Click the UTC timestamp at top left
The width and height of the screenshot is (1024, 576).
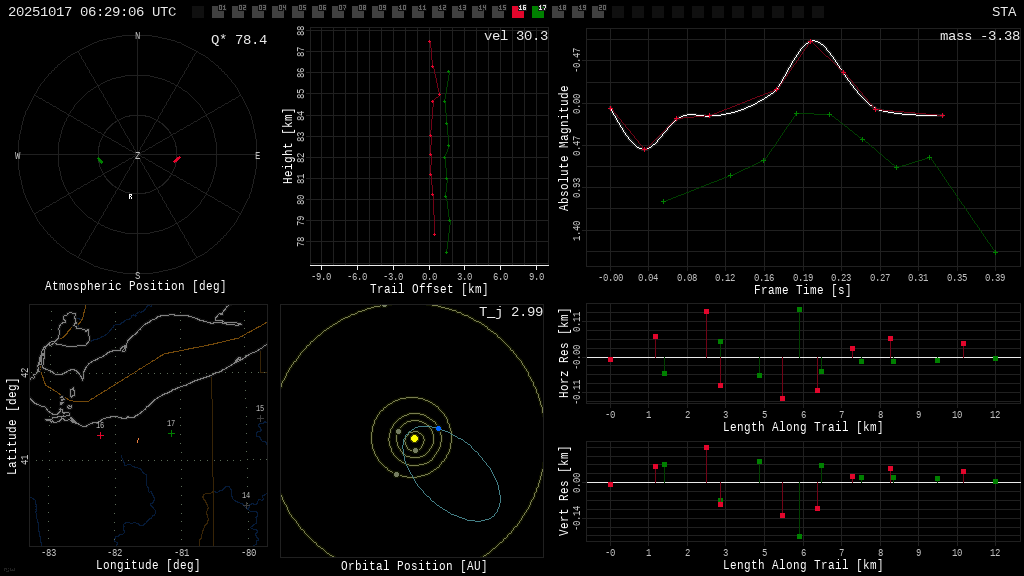92,12
